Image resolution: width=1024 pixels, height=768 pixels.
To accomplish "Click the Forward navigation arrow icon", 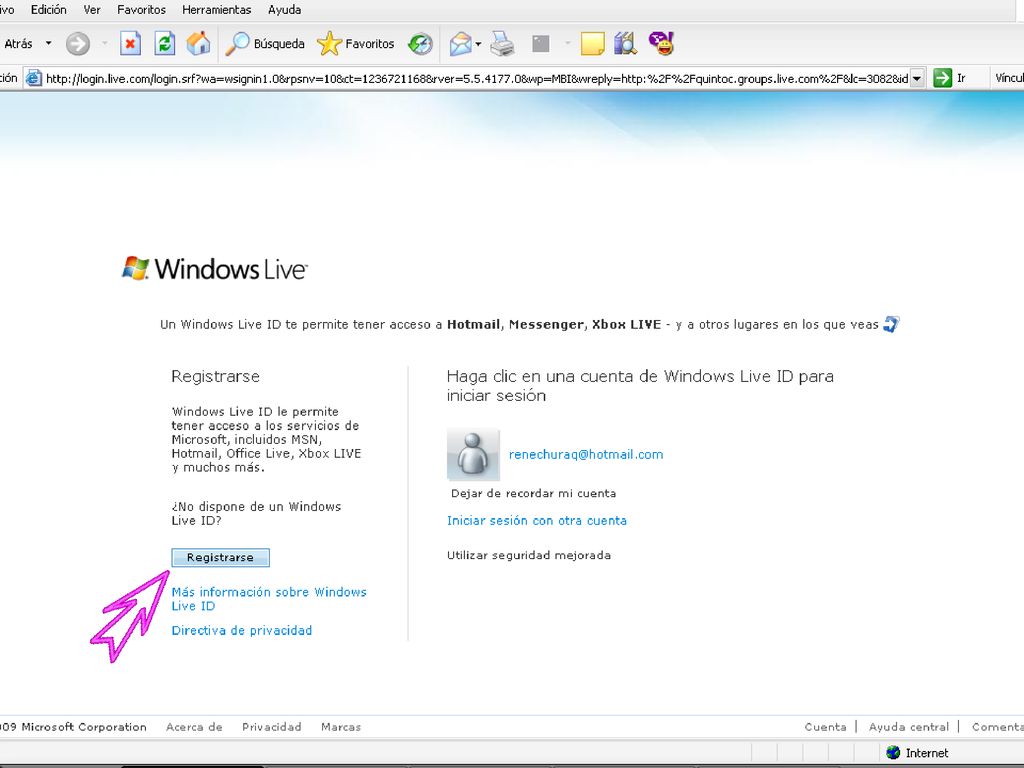I will tap(78, 44).
